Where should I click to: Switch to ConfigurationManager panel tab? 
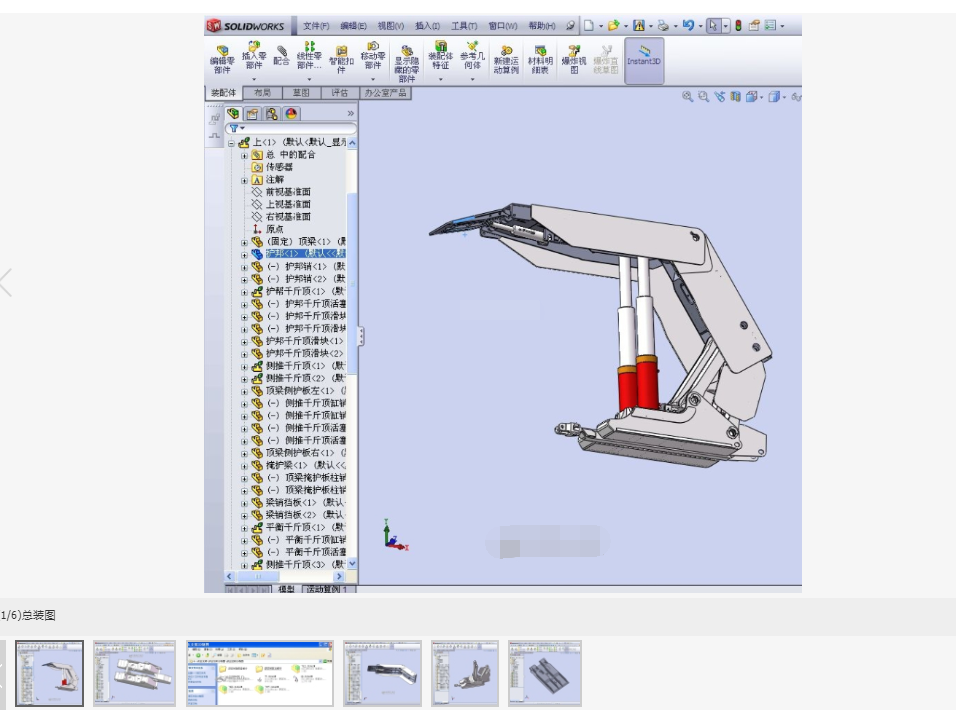coord(272,113)
